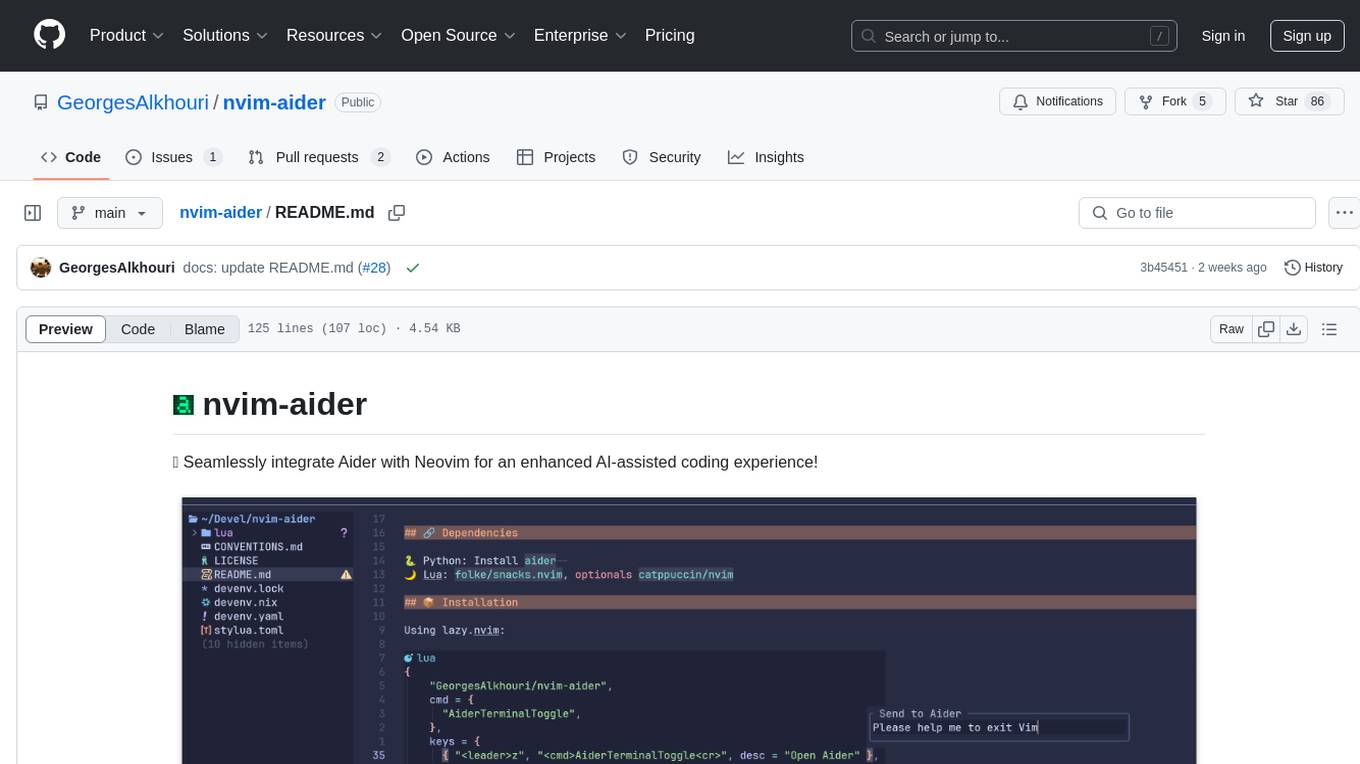Open pull request #28 link
The height and width of the screenshot is (764, 1360).
(x=374, y=268)
